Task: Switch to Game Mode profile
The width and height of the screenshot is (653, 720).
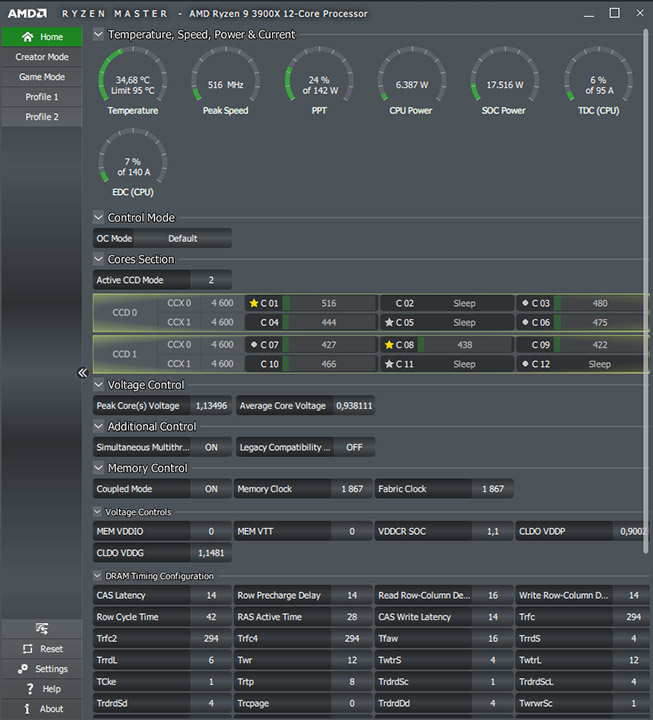Action: [x=42, y=77]
